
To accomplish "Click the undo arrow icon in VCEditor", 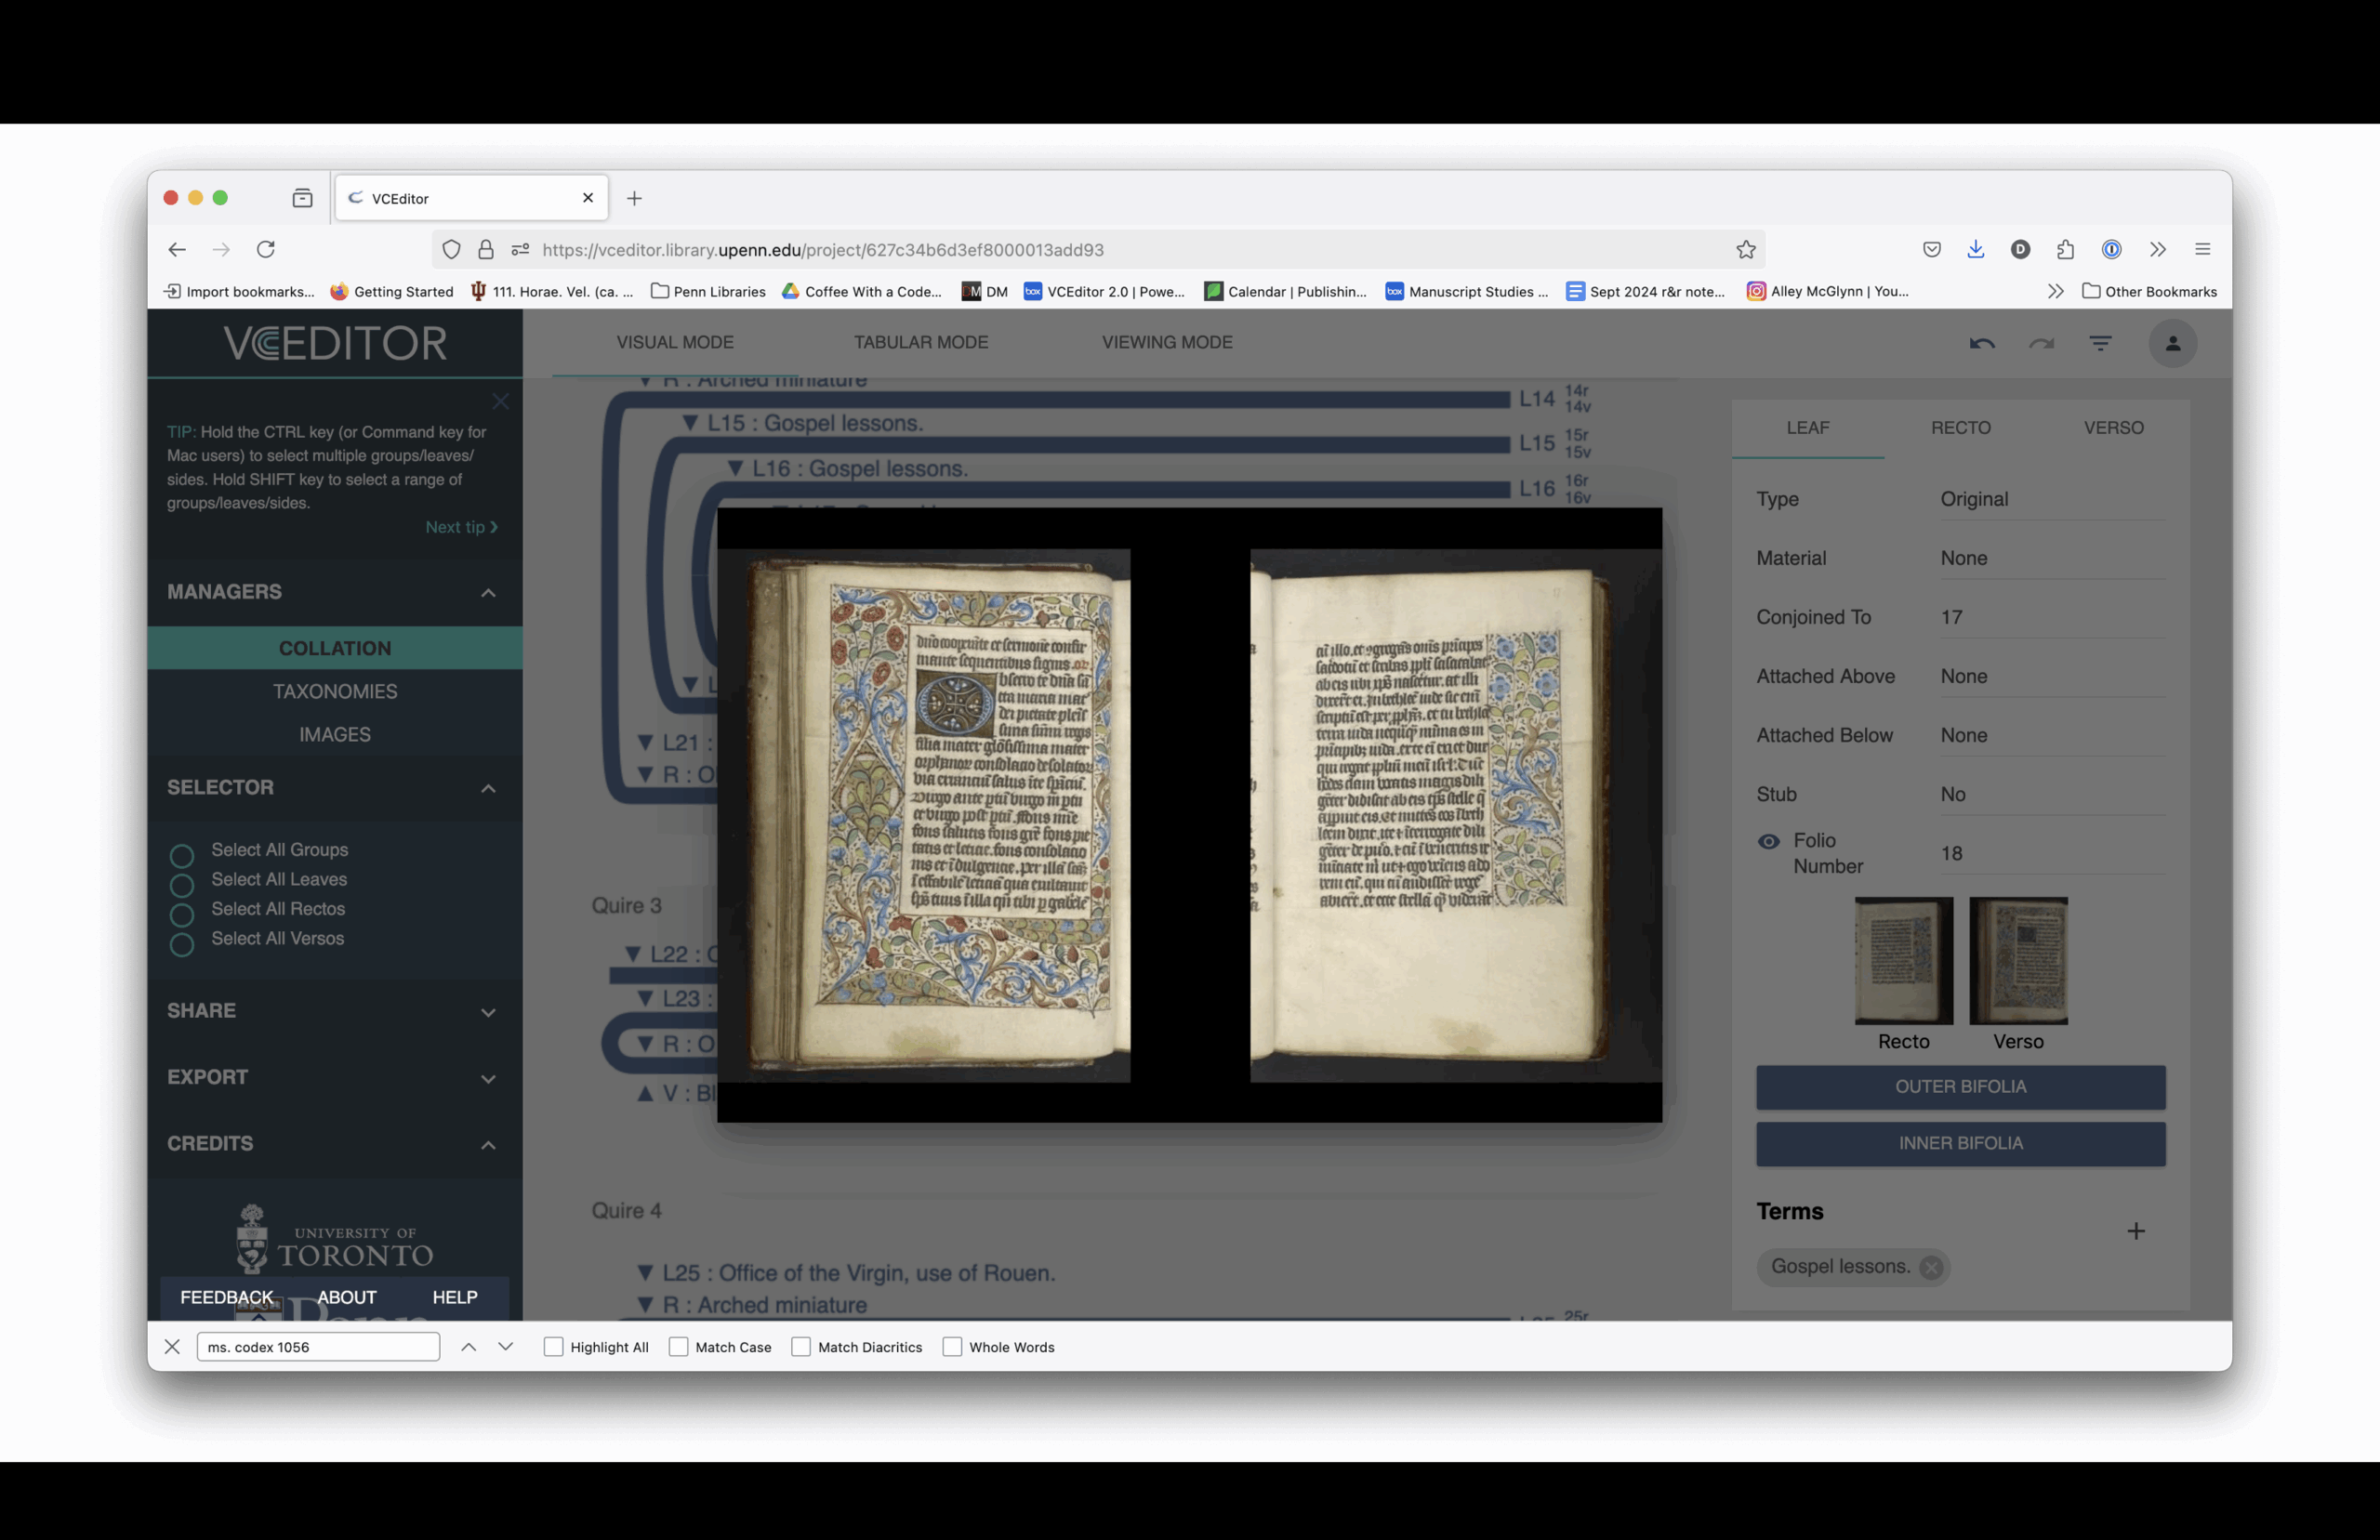I will click(1981, 344).
